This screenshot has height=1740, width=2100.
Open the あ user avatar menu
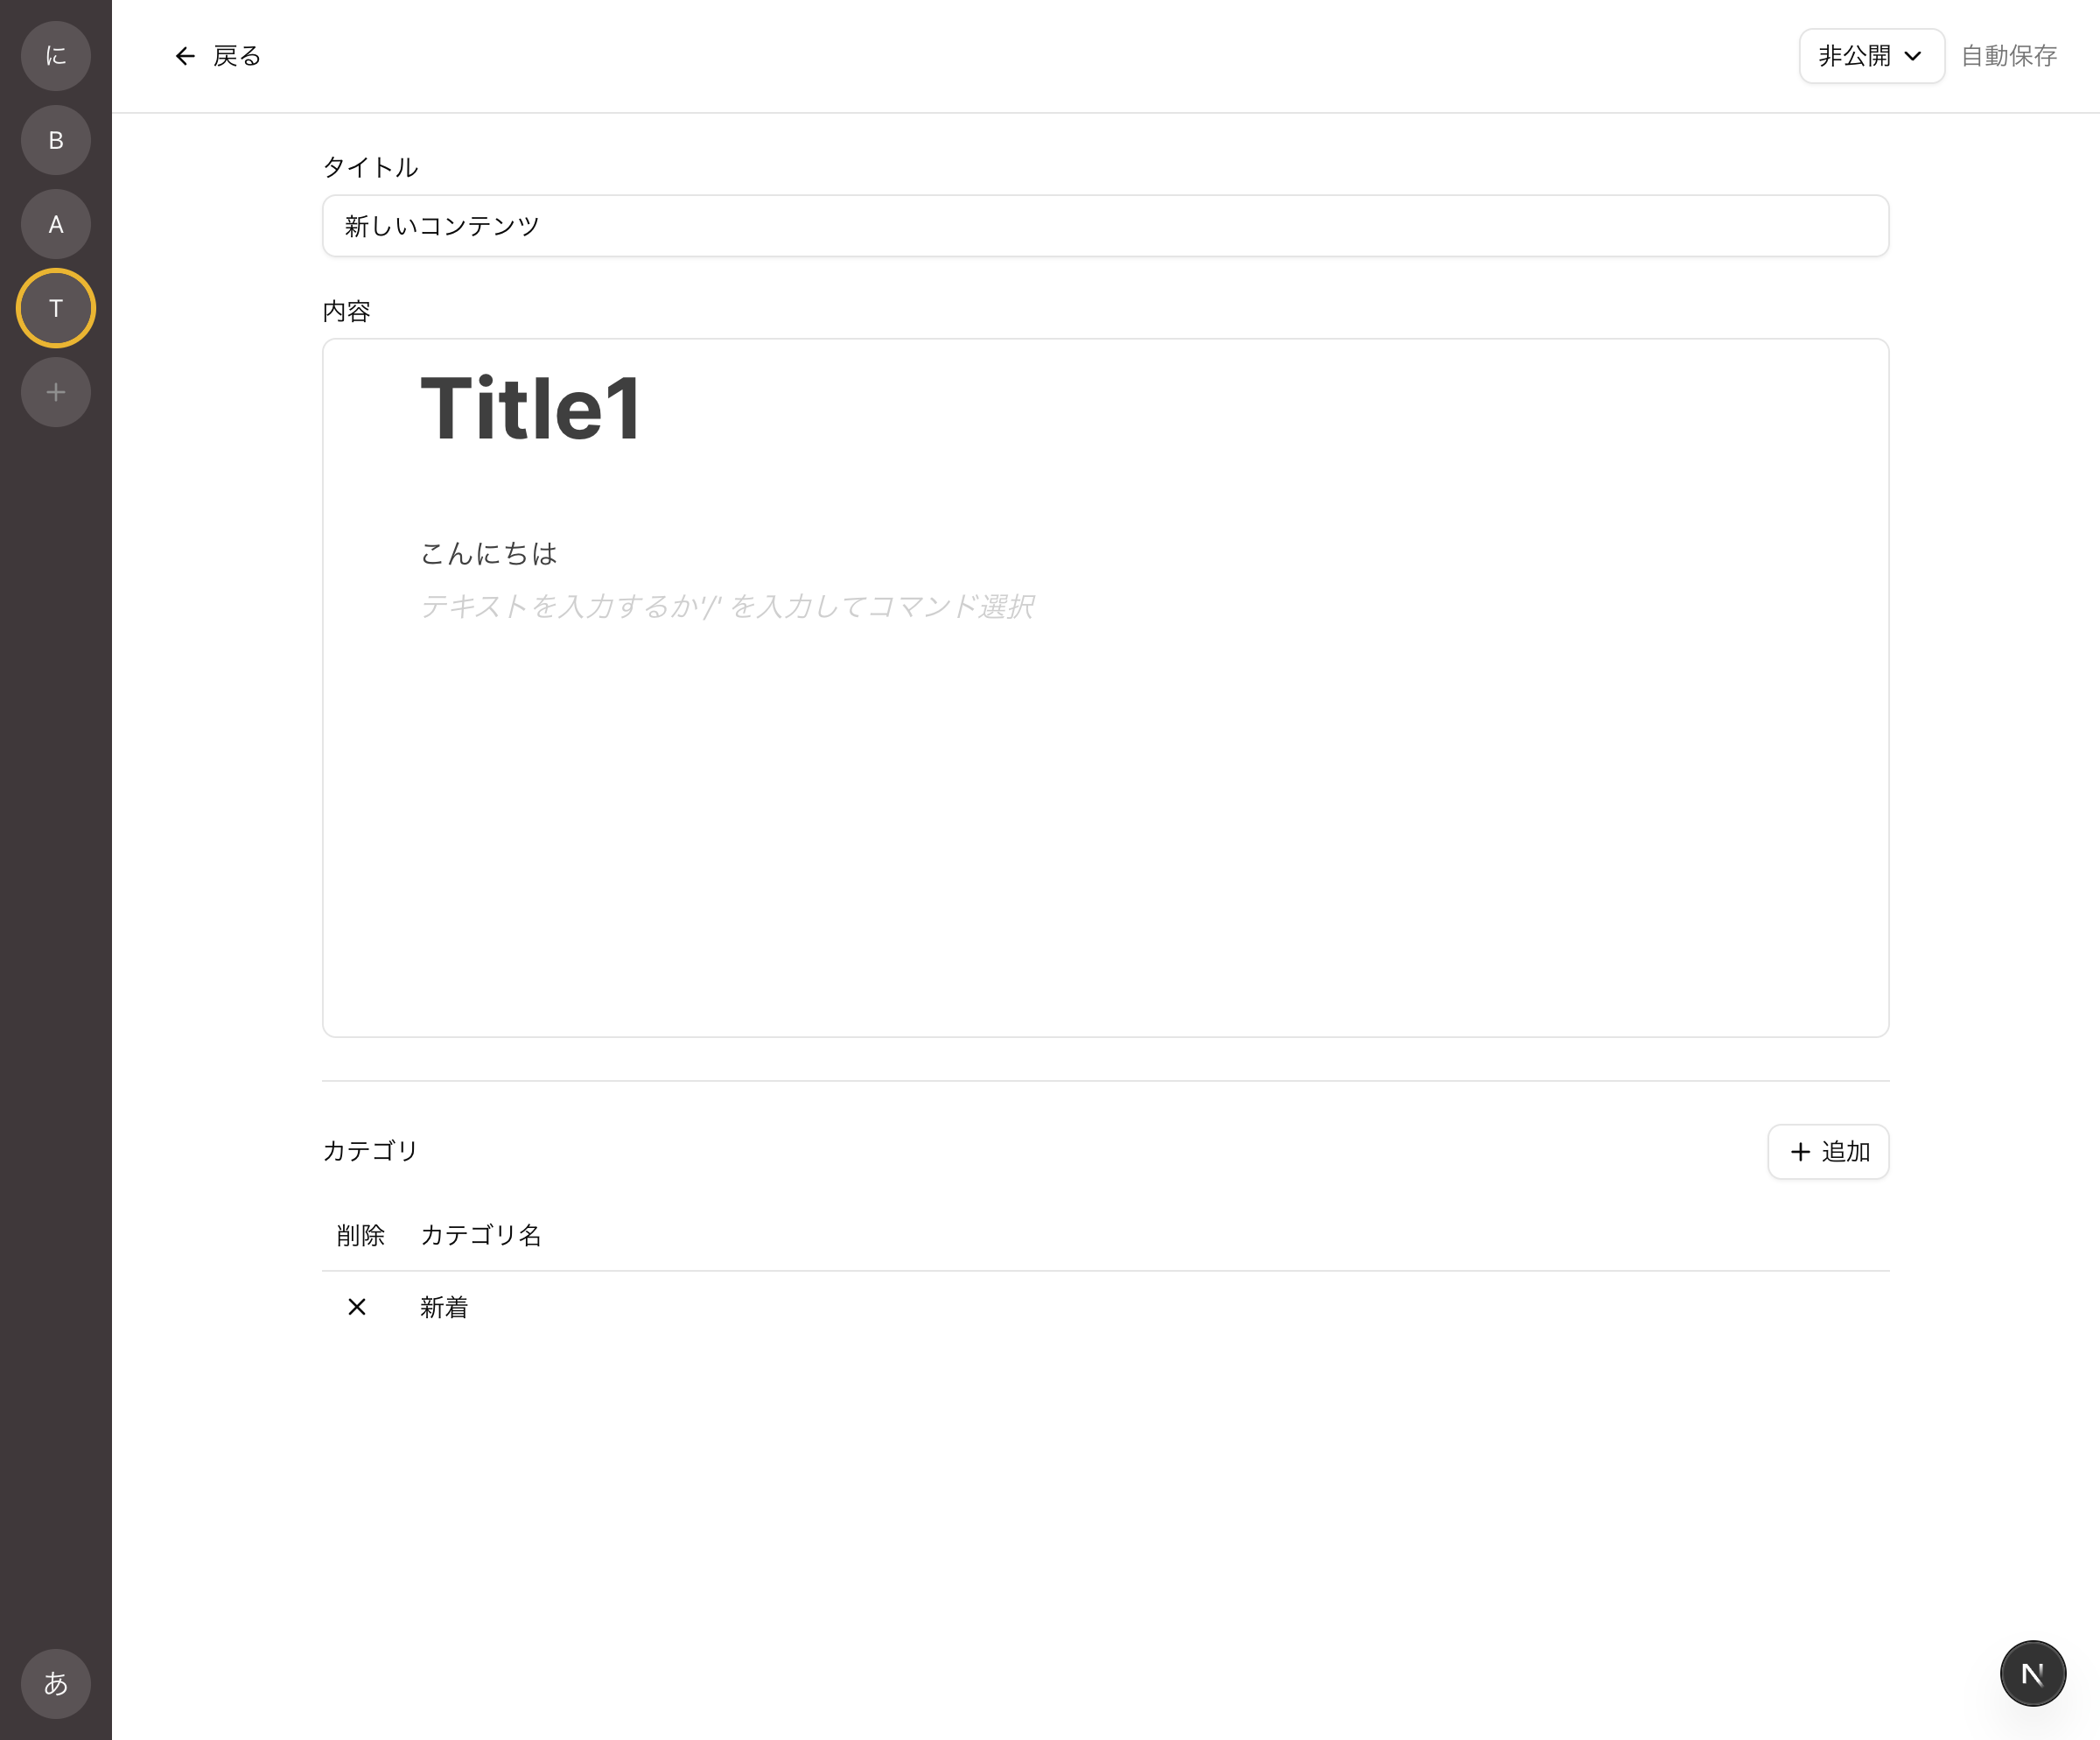pos(56,1683)
